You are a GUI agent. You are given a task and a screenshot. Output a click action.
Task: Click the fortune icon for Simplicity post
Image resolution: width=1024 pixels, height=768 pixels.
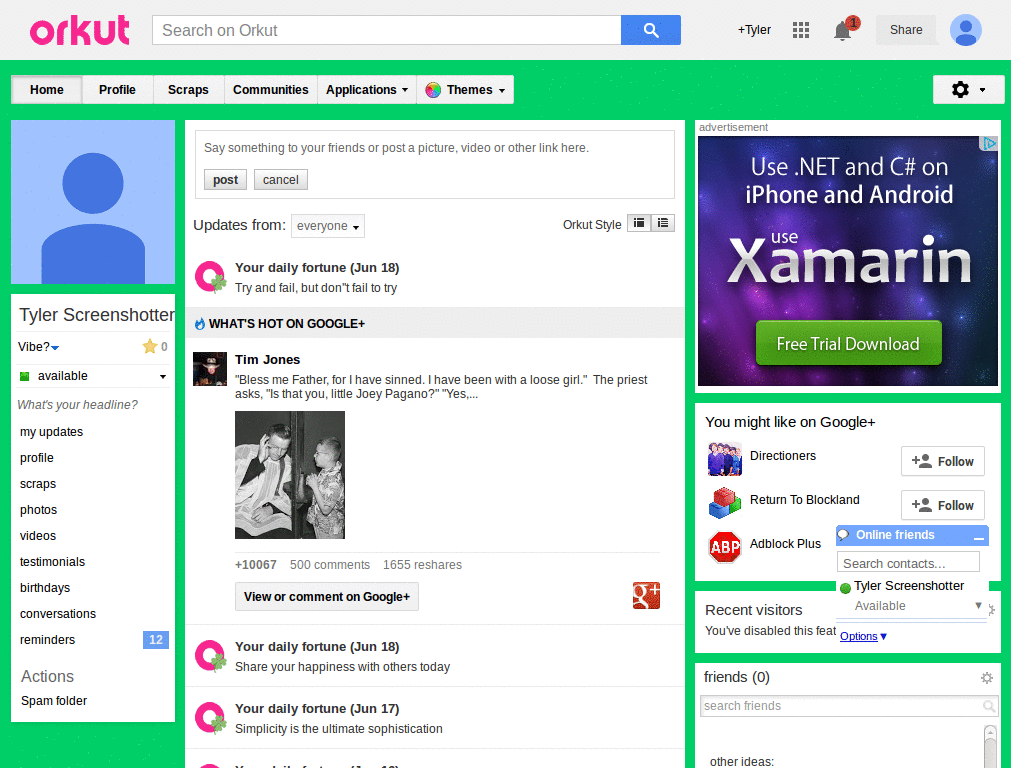210,718
